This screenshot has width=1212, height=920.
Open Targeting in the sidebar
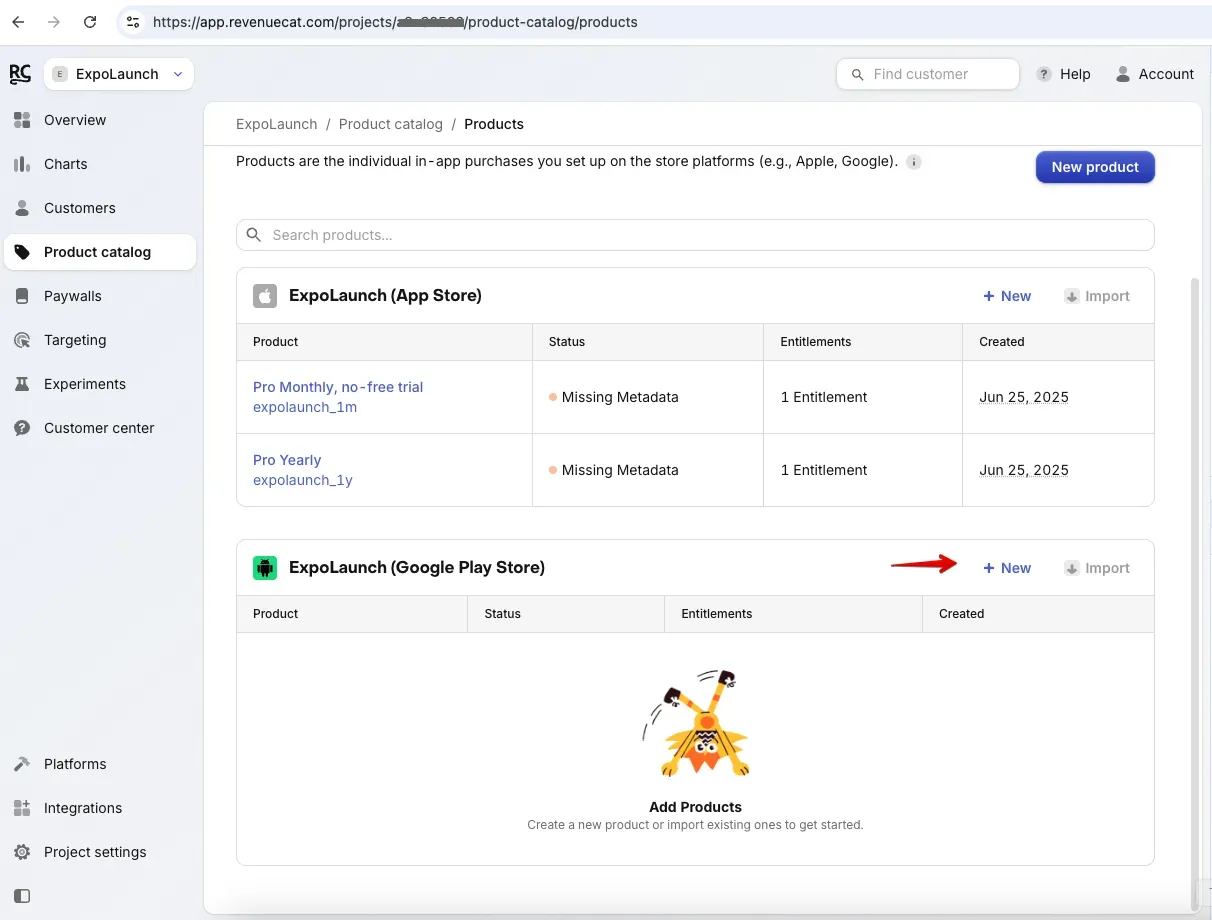point(100,340)
